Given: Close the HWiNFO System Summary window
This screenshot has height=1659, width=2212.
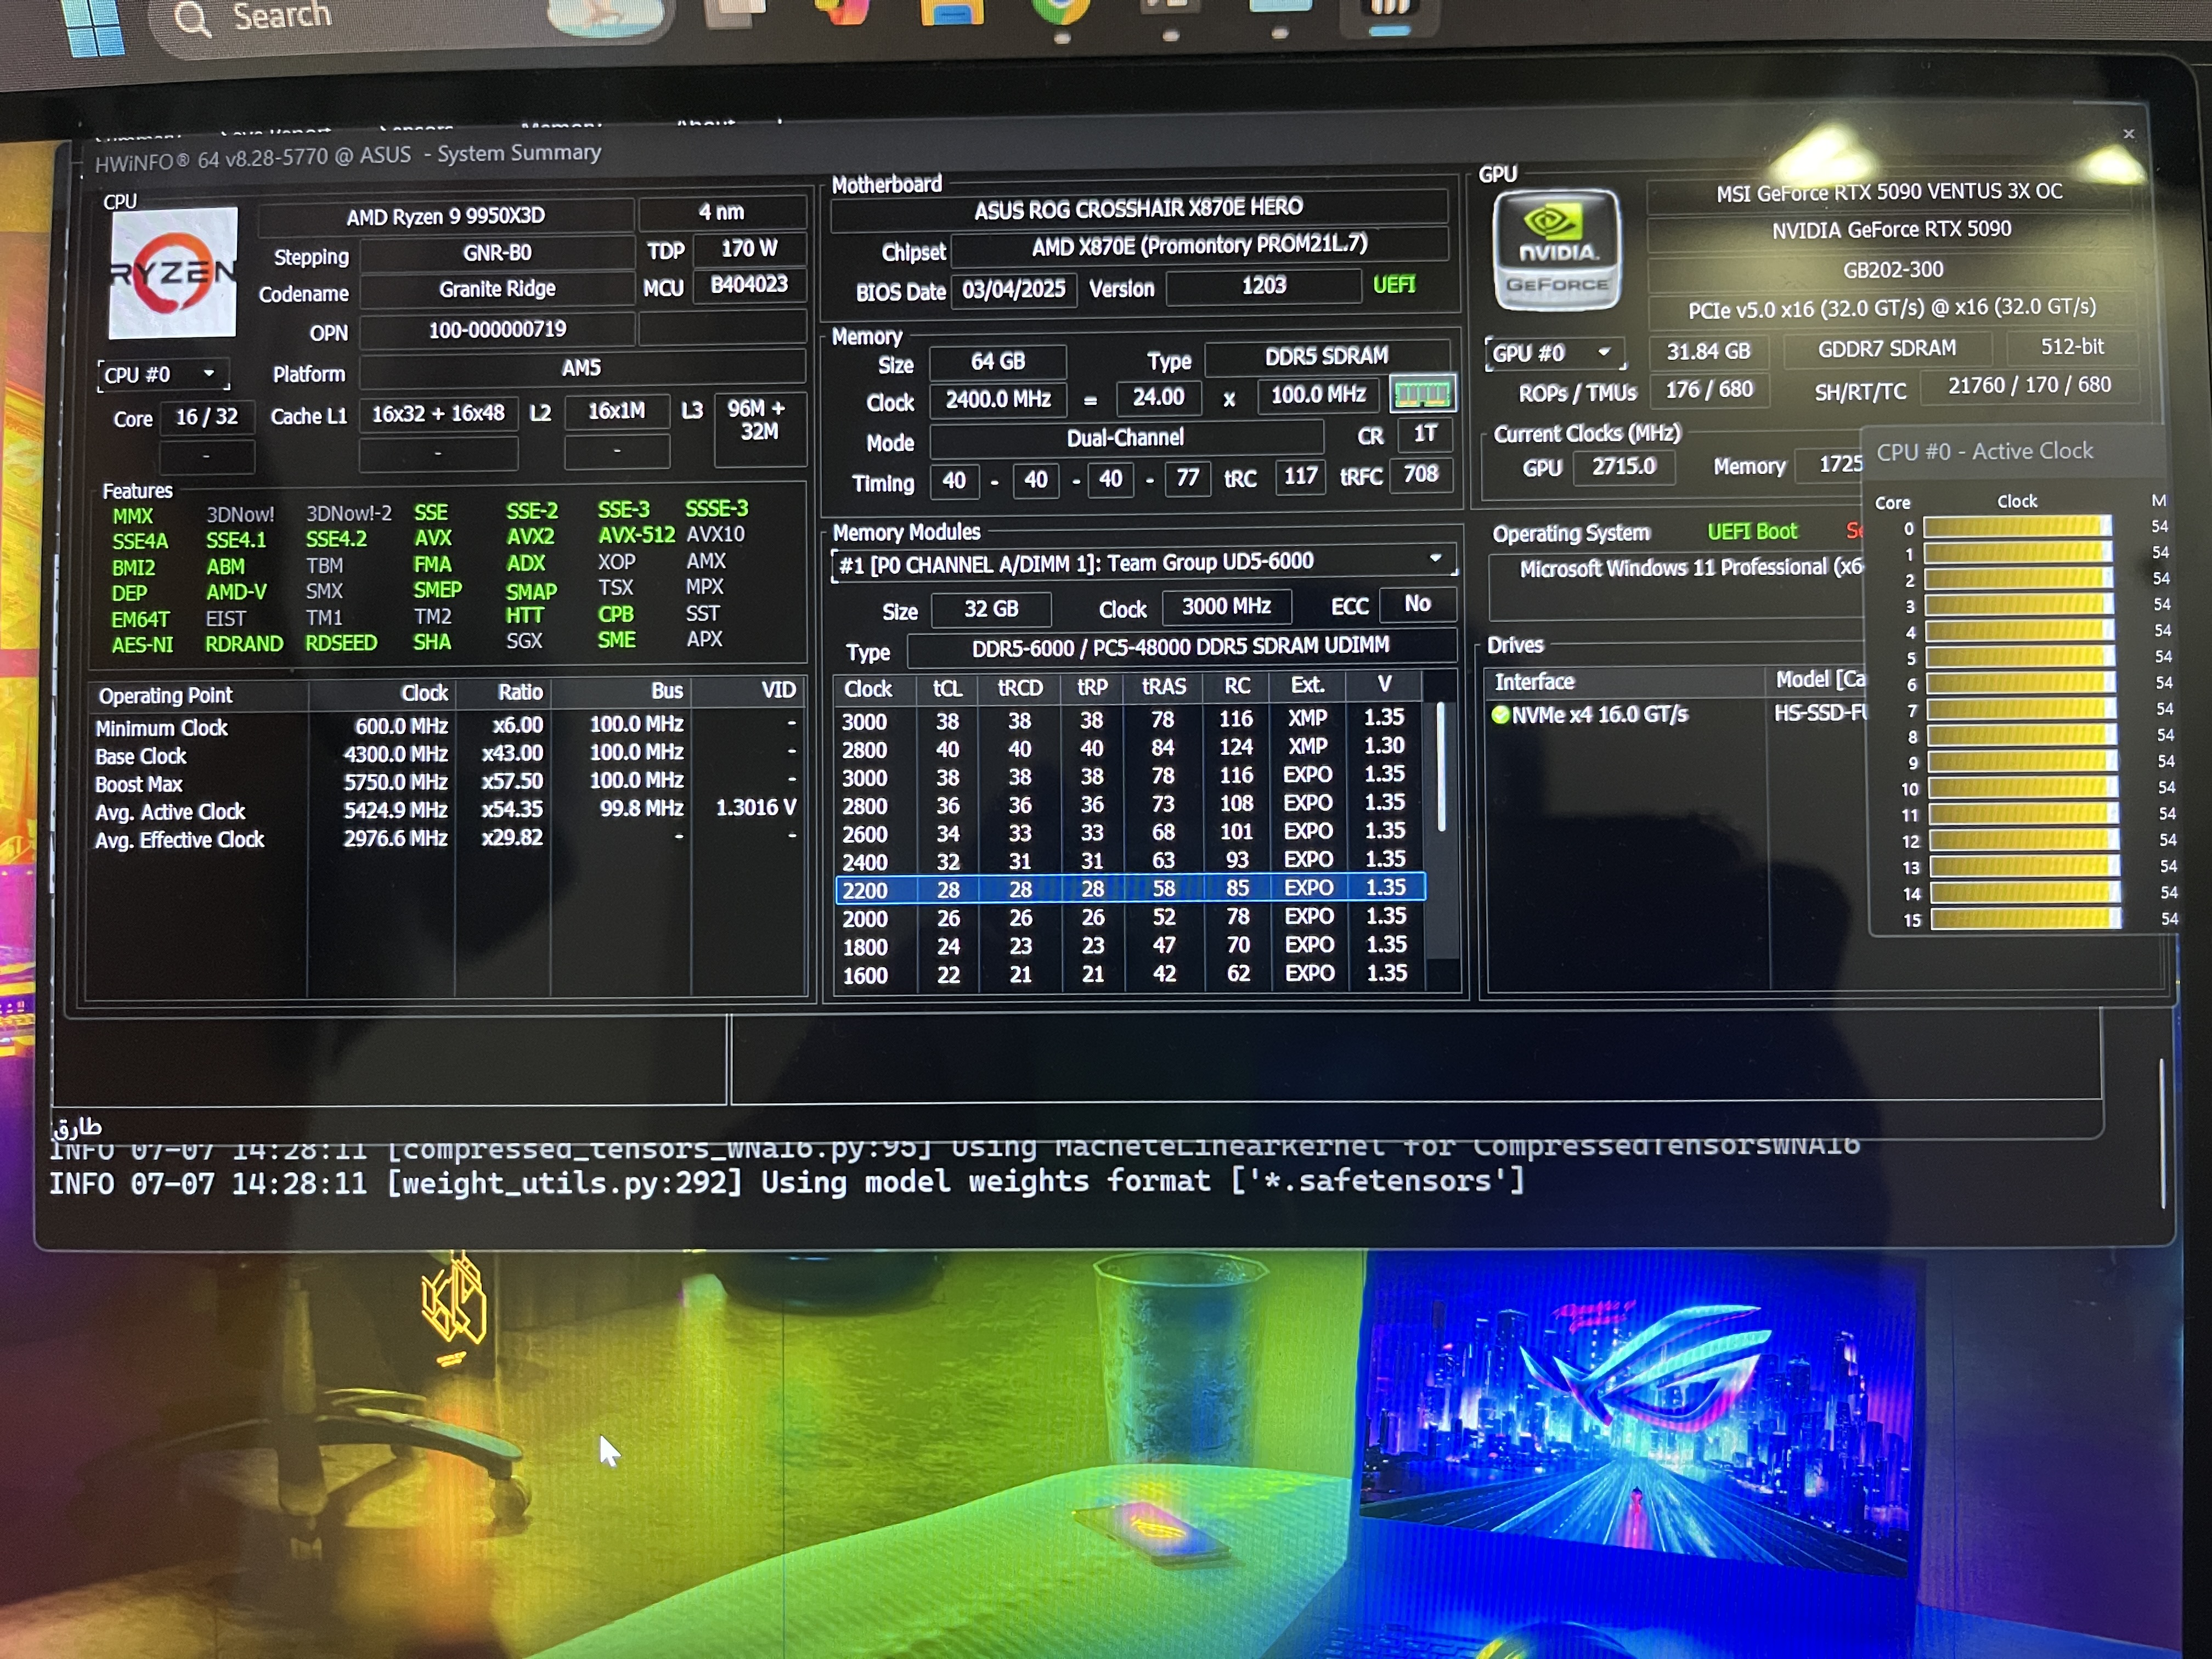Looking at the screenshot, I should tap(2129, 134).
